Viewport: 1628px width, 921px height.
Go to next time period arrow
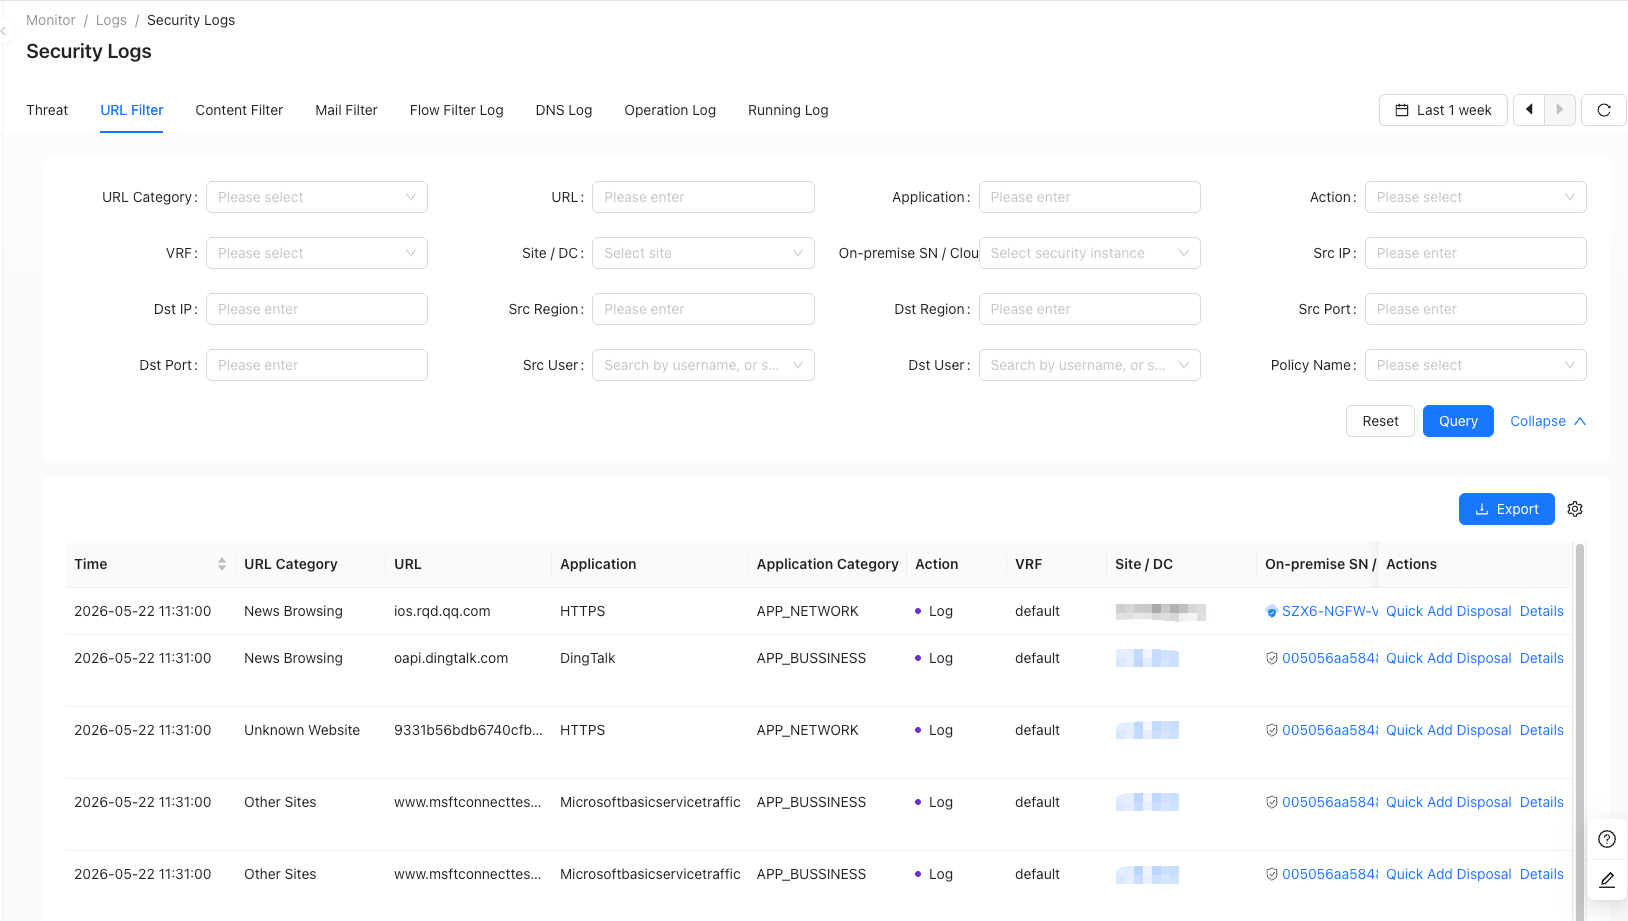coord(1560,110)
